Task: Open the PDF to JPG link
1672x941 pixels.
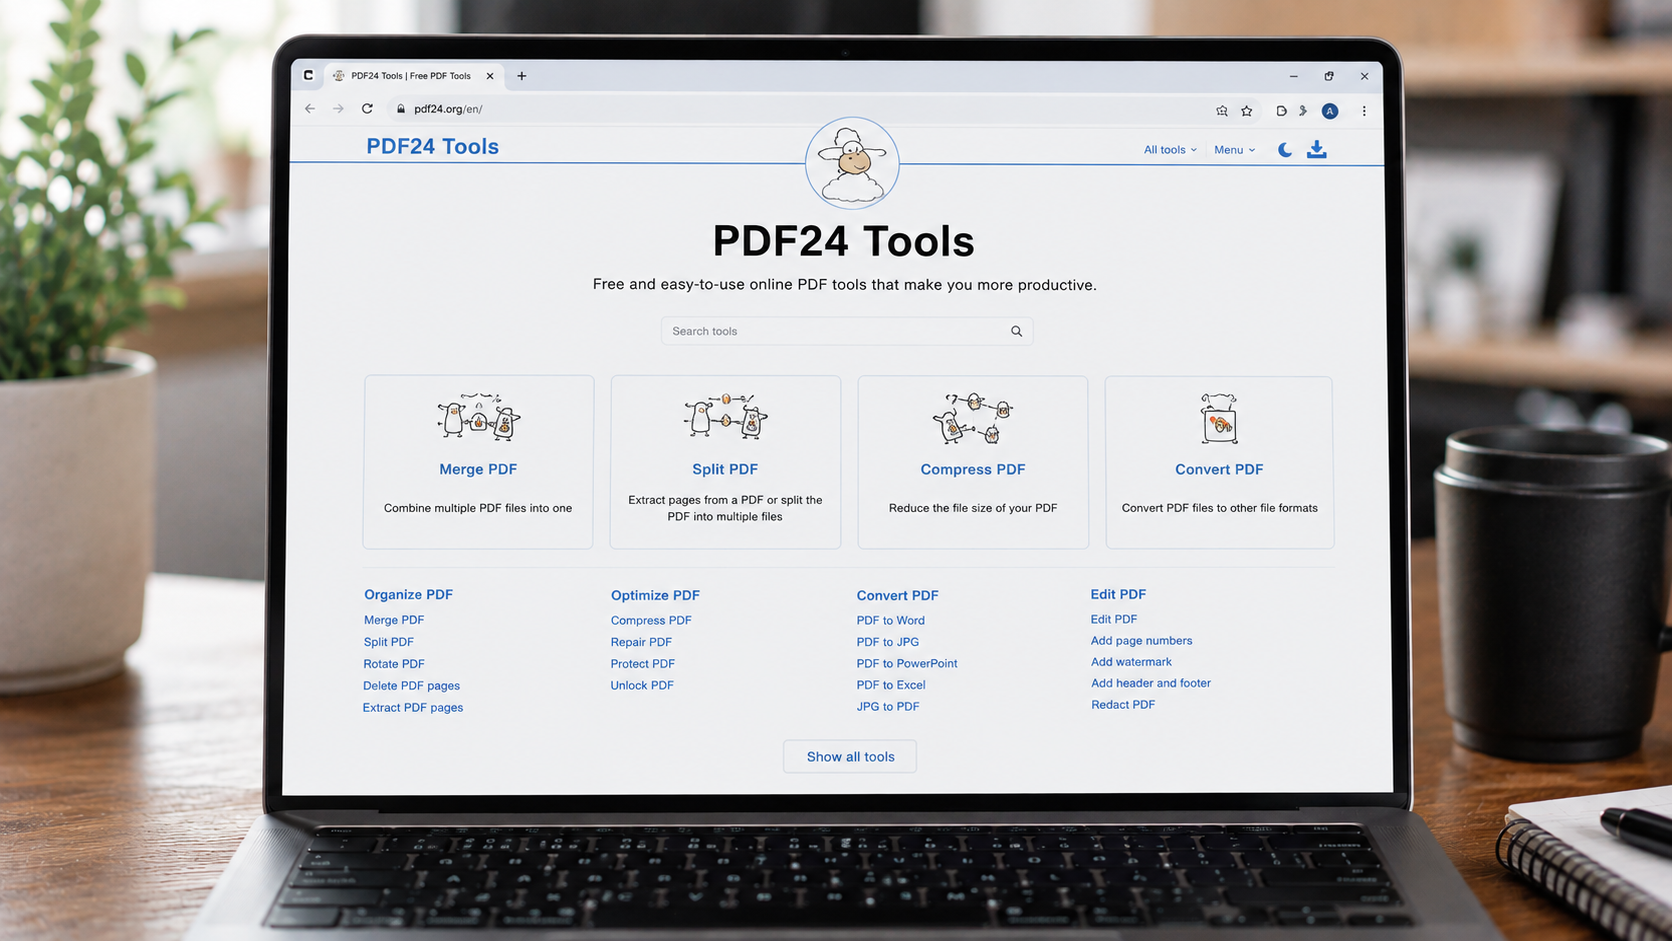Action: 887,642
